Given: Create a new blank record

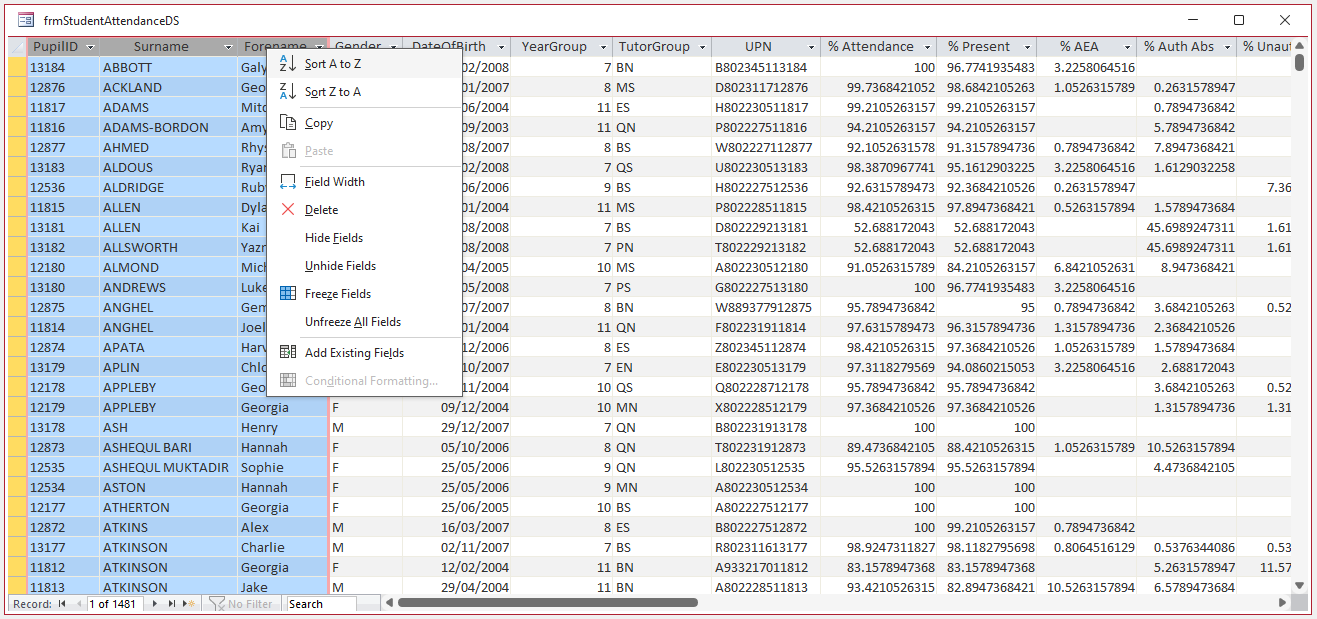Looking at the screenshot, I should coord(189,604).
